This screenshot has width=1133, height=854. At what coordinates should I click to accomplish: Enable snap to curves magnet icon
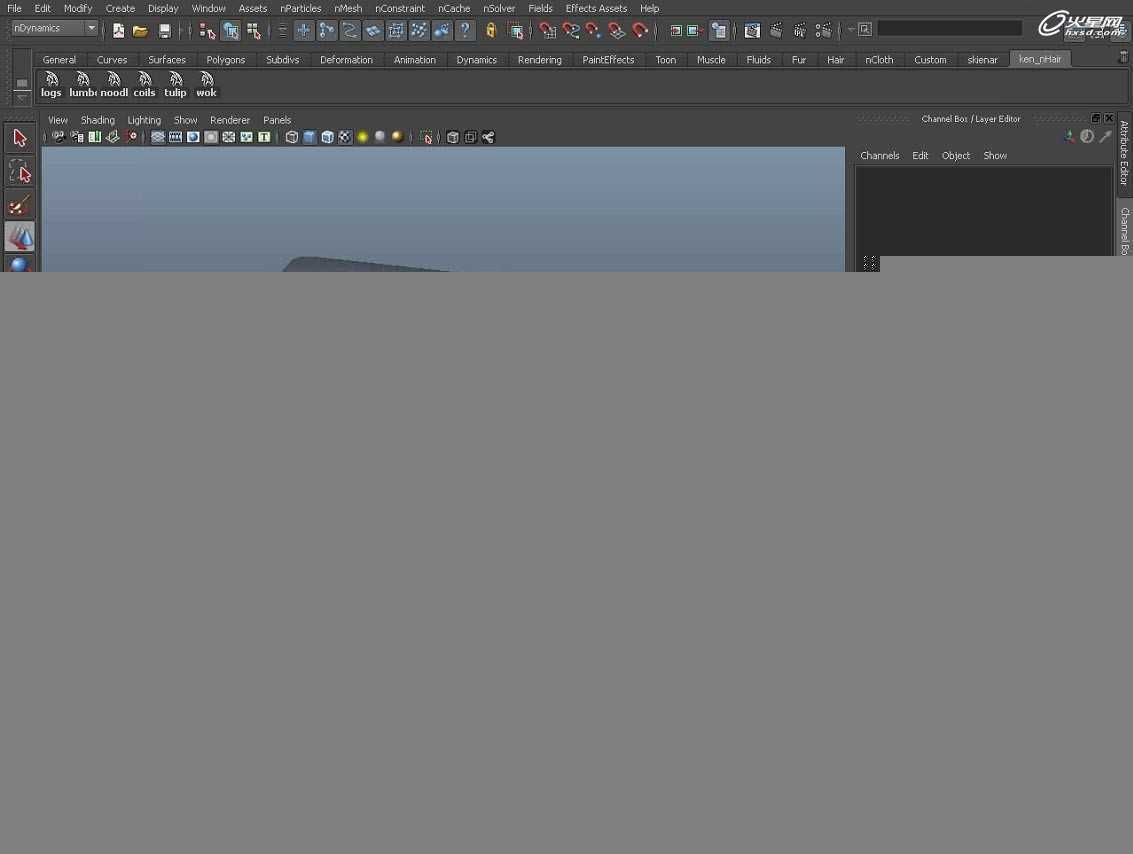[571, 30]
